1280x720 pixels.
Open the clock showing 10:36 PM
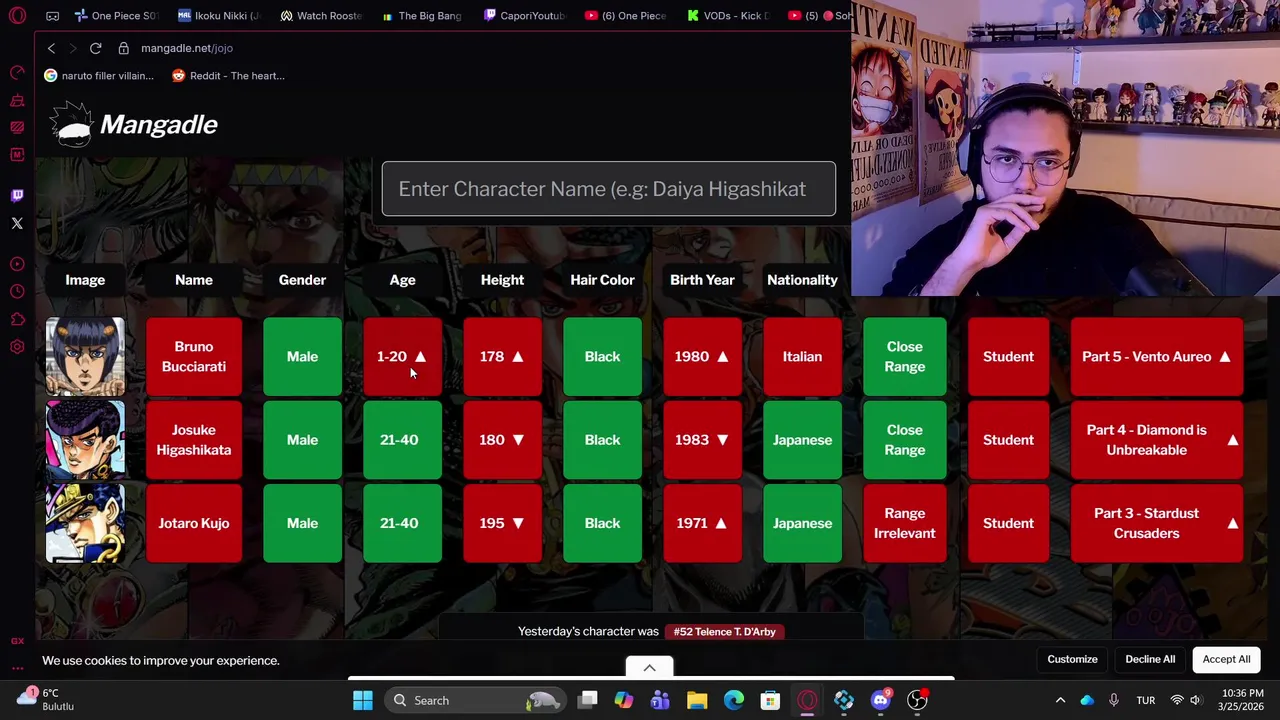[1242, 700]
